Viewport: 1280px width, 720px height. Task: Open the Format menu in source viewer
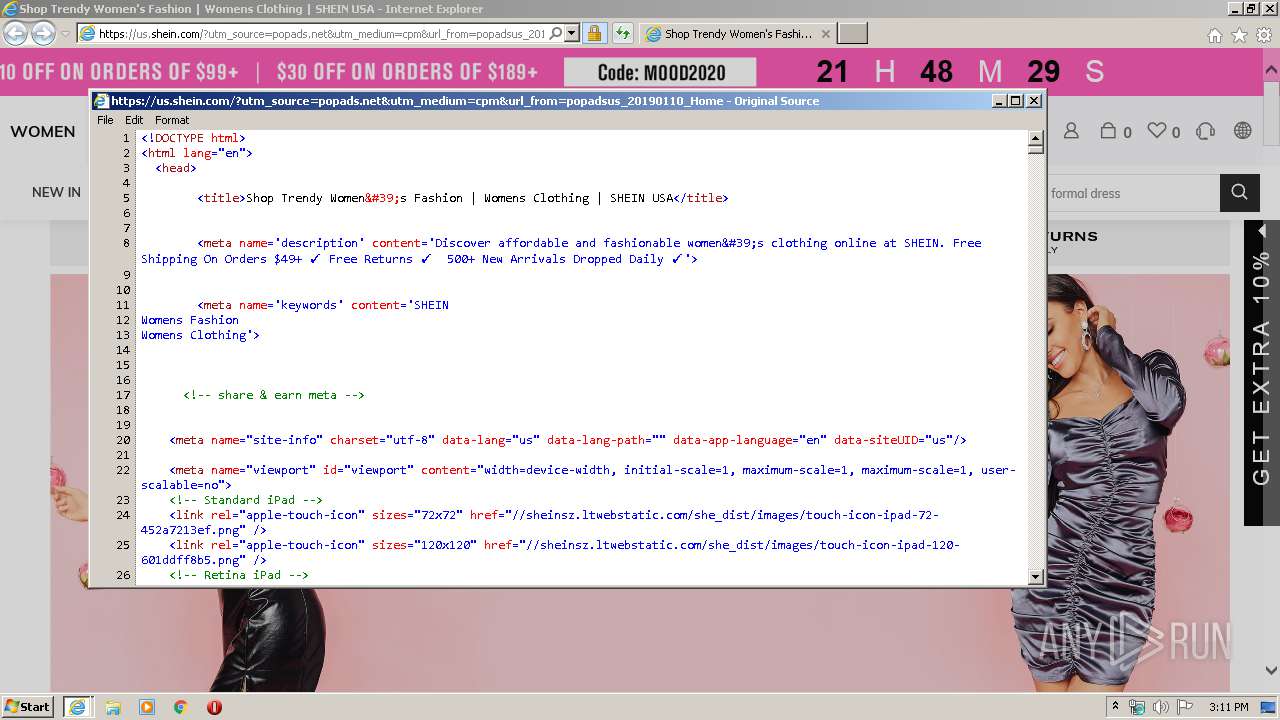click(x=172, y=120)
